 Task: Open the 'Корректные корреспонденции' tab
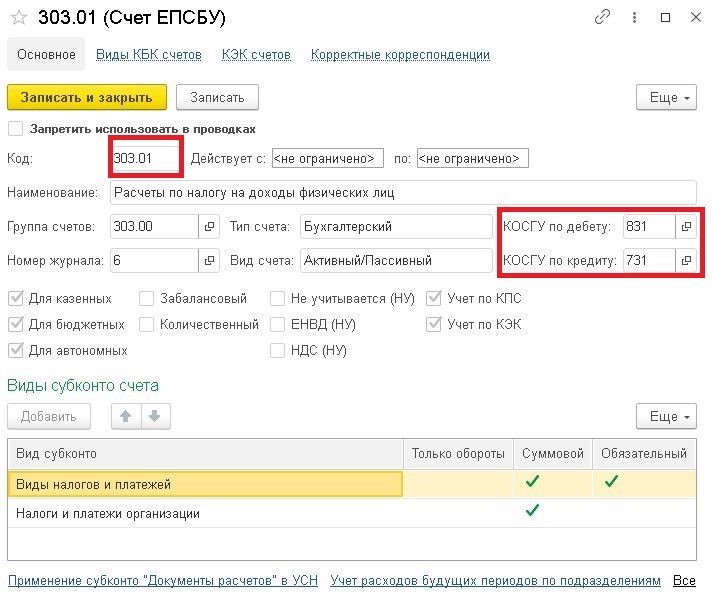tap(400, 55)
